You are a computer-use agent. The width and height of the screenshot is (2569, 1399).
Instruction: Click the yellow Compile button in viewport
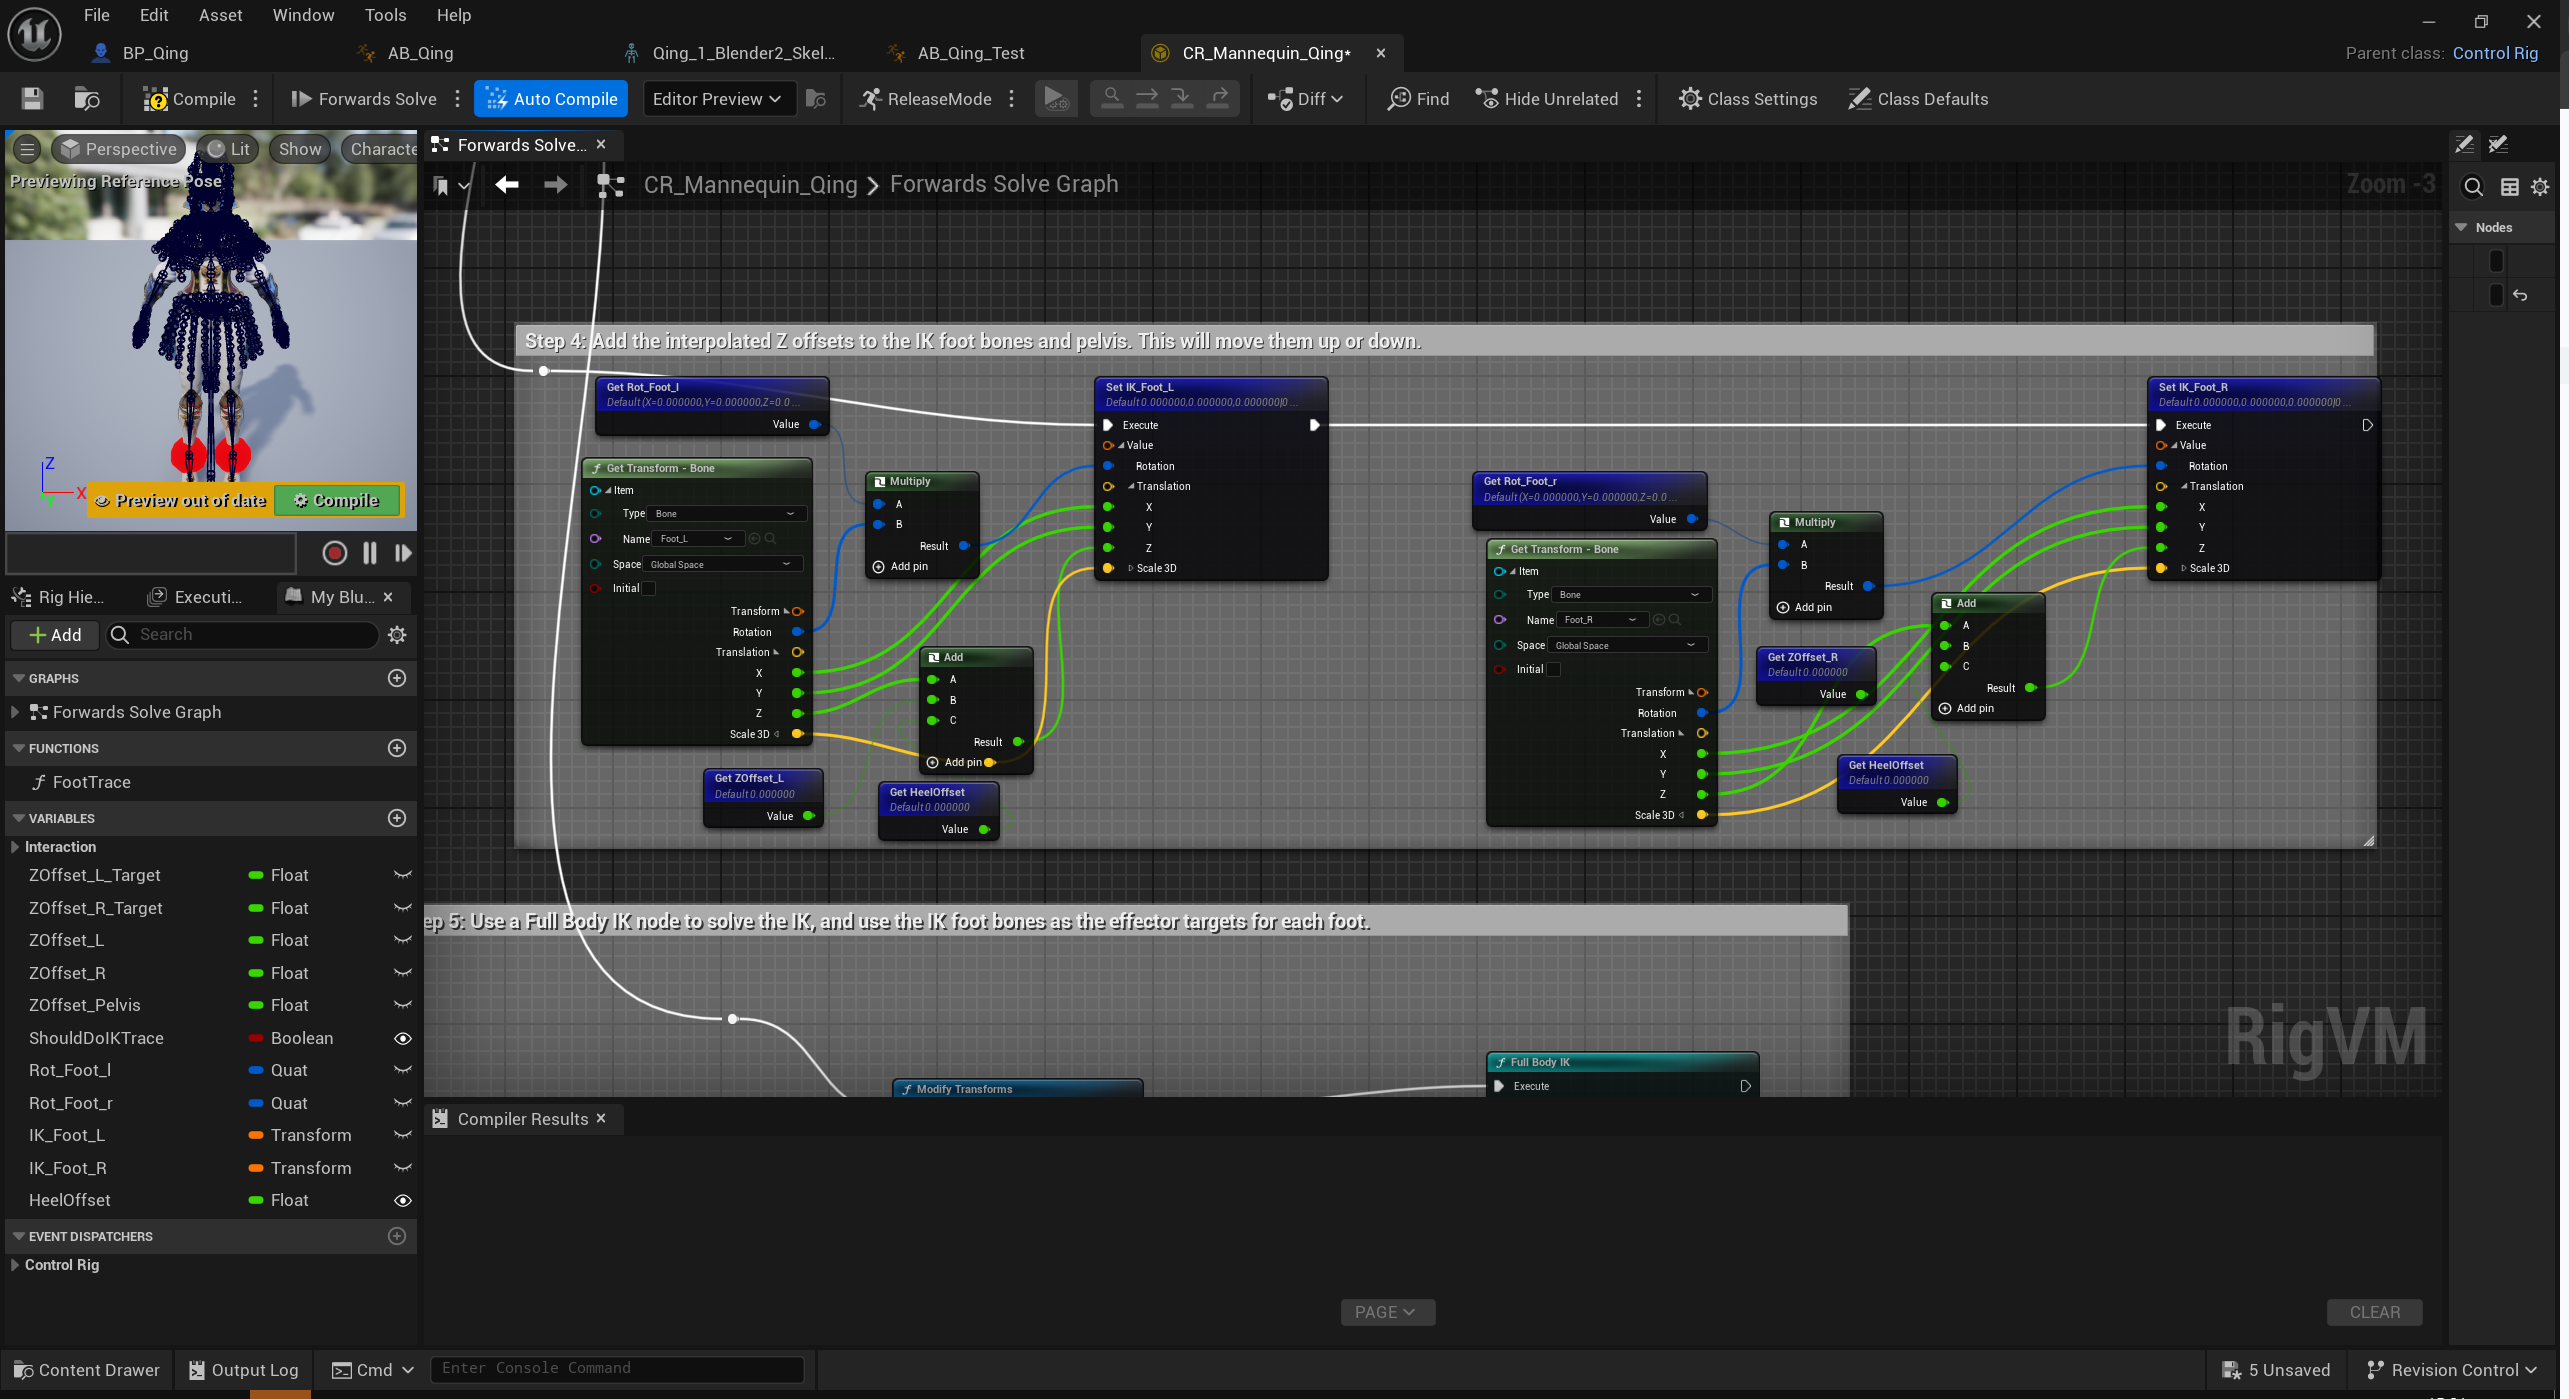click(337, 500)
